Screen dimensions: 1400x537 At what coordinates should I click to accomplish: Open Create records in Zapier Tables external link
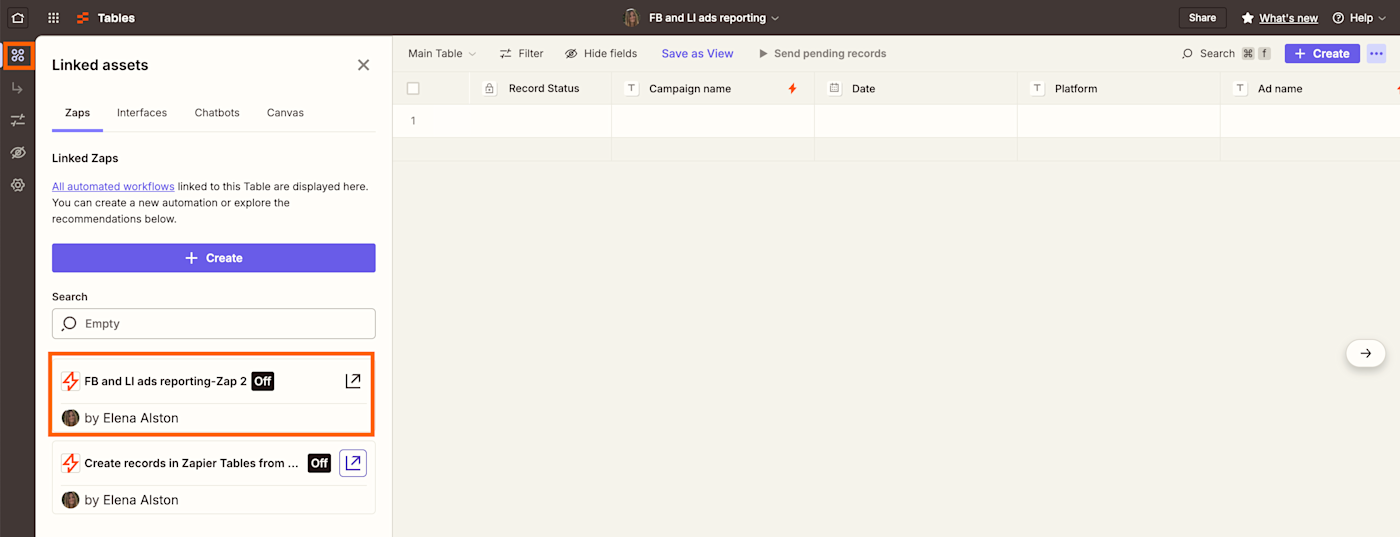click(353, 463)
